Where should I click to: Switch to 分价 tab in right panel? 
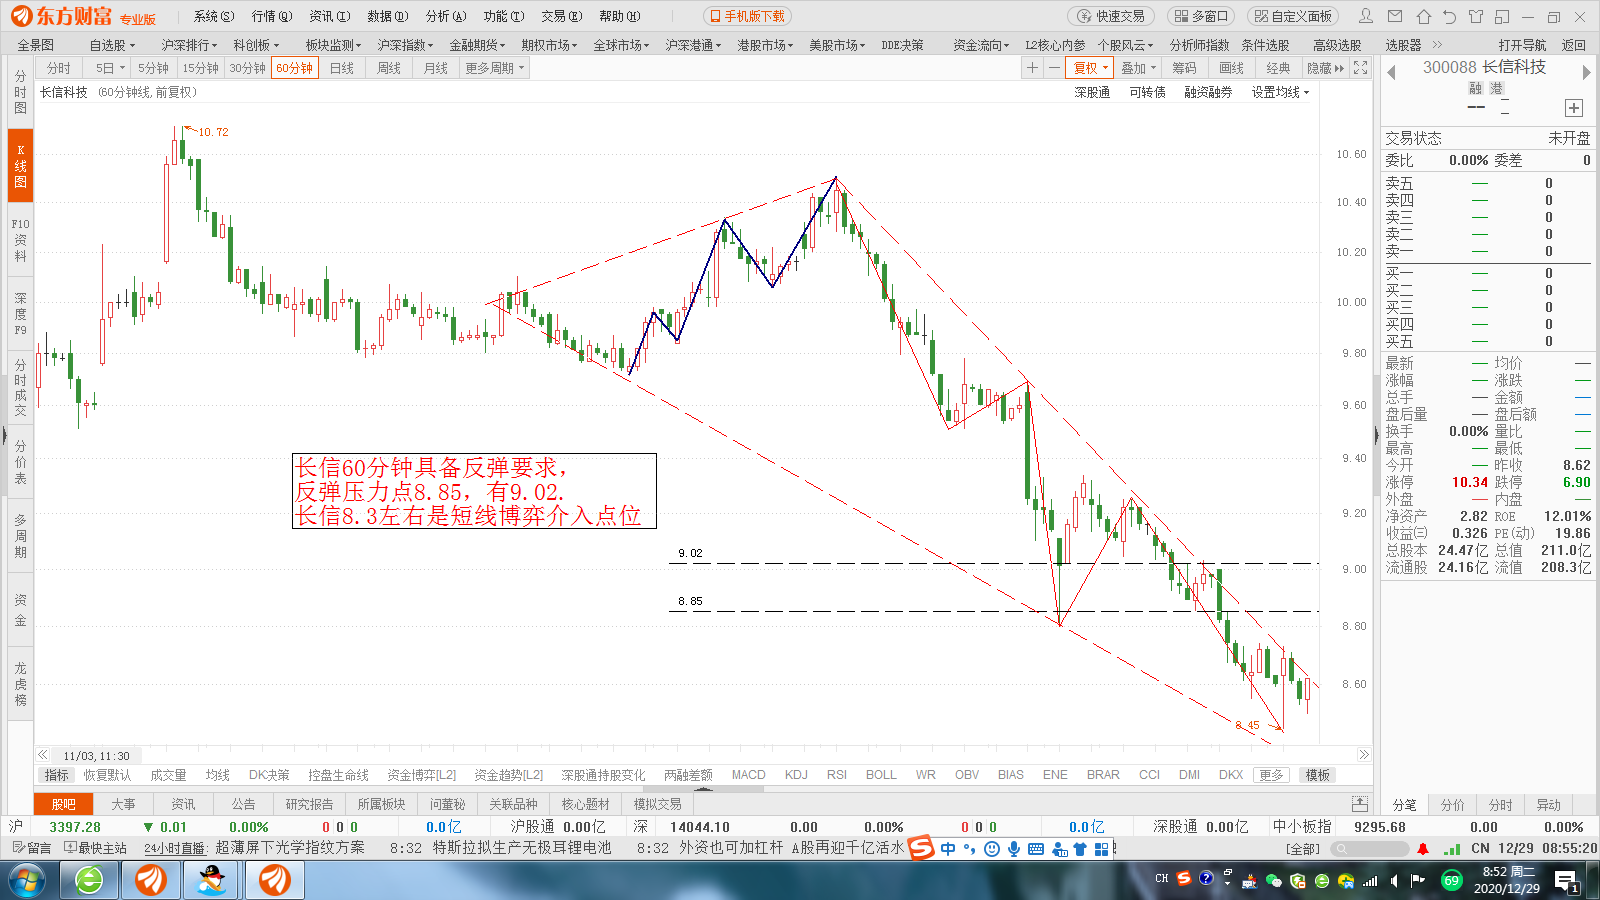click(x=1453, y=805)
